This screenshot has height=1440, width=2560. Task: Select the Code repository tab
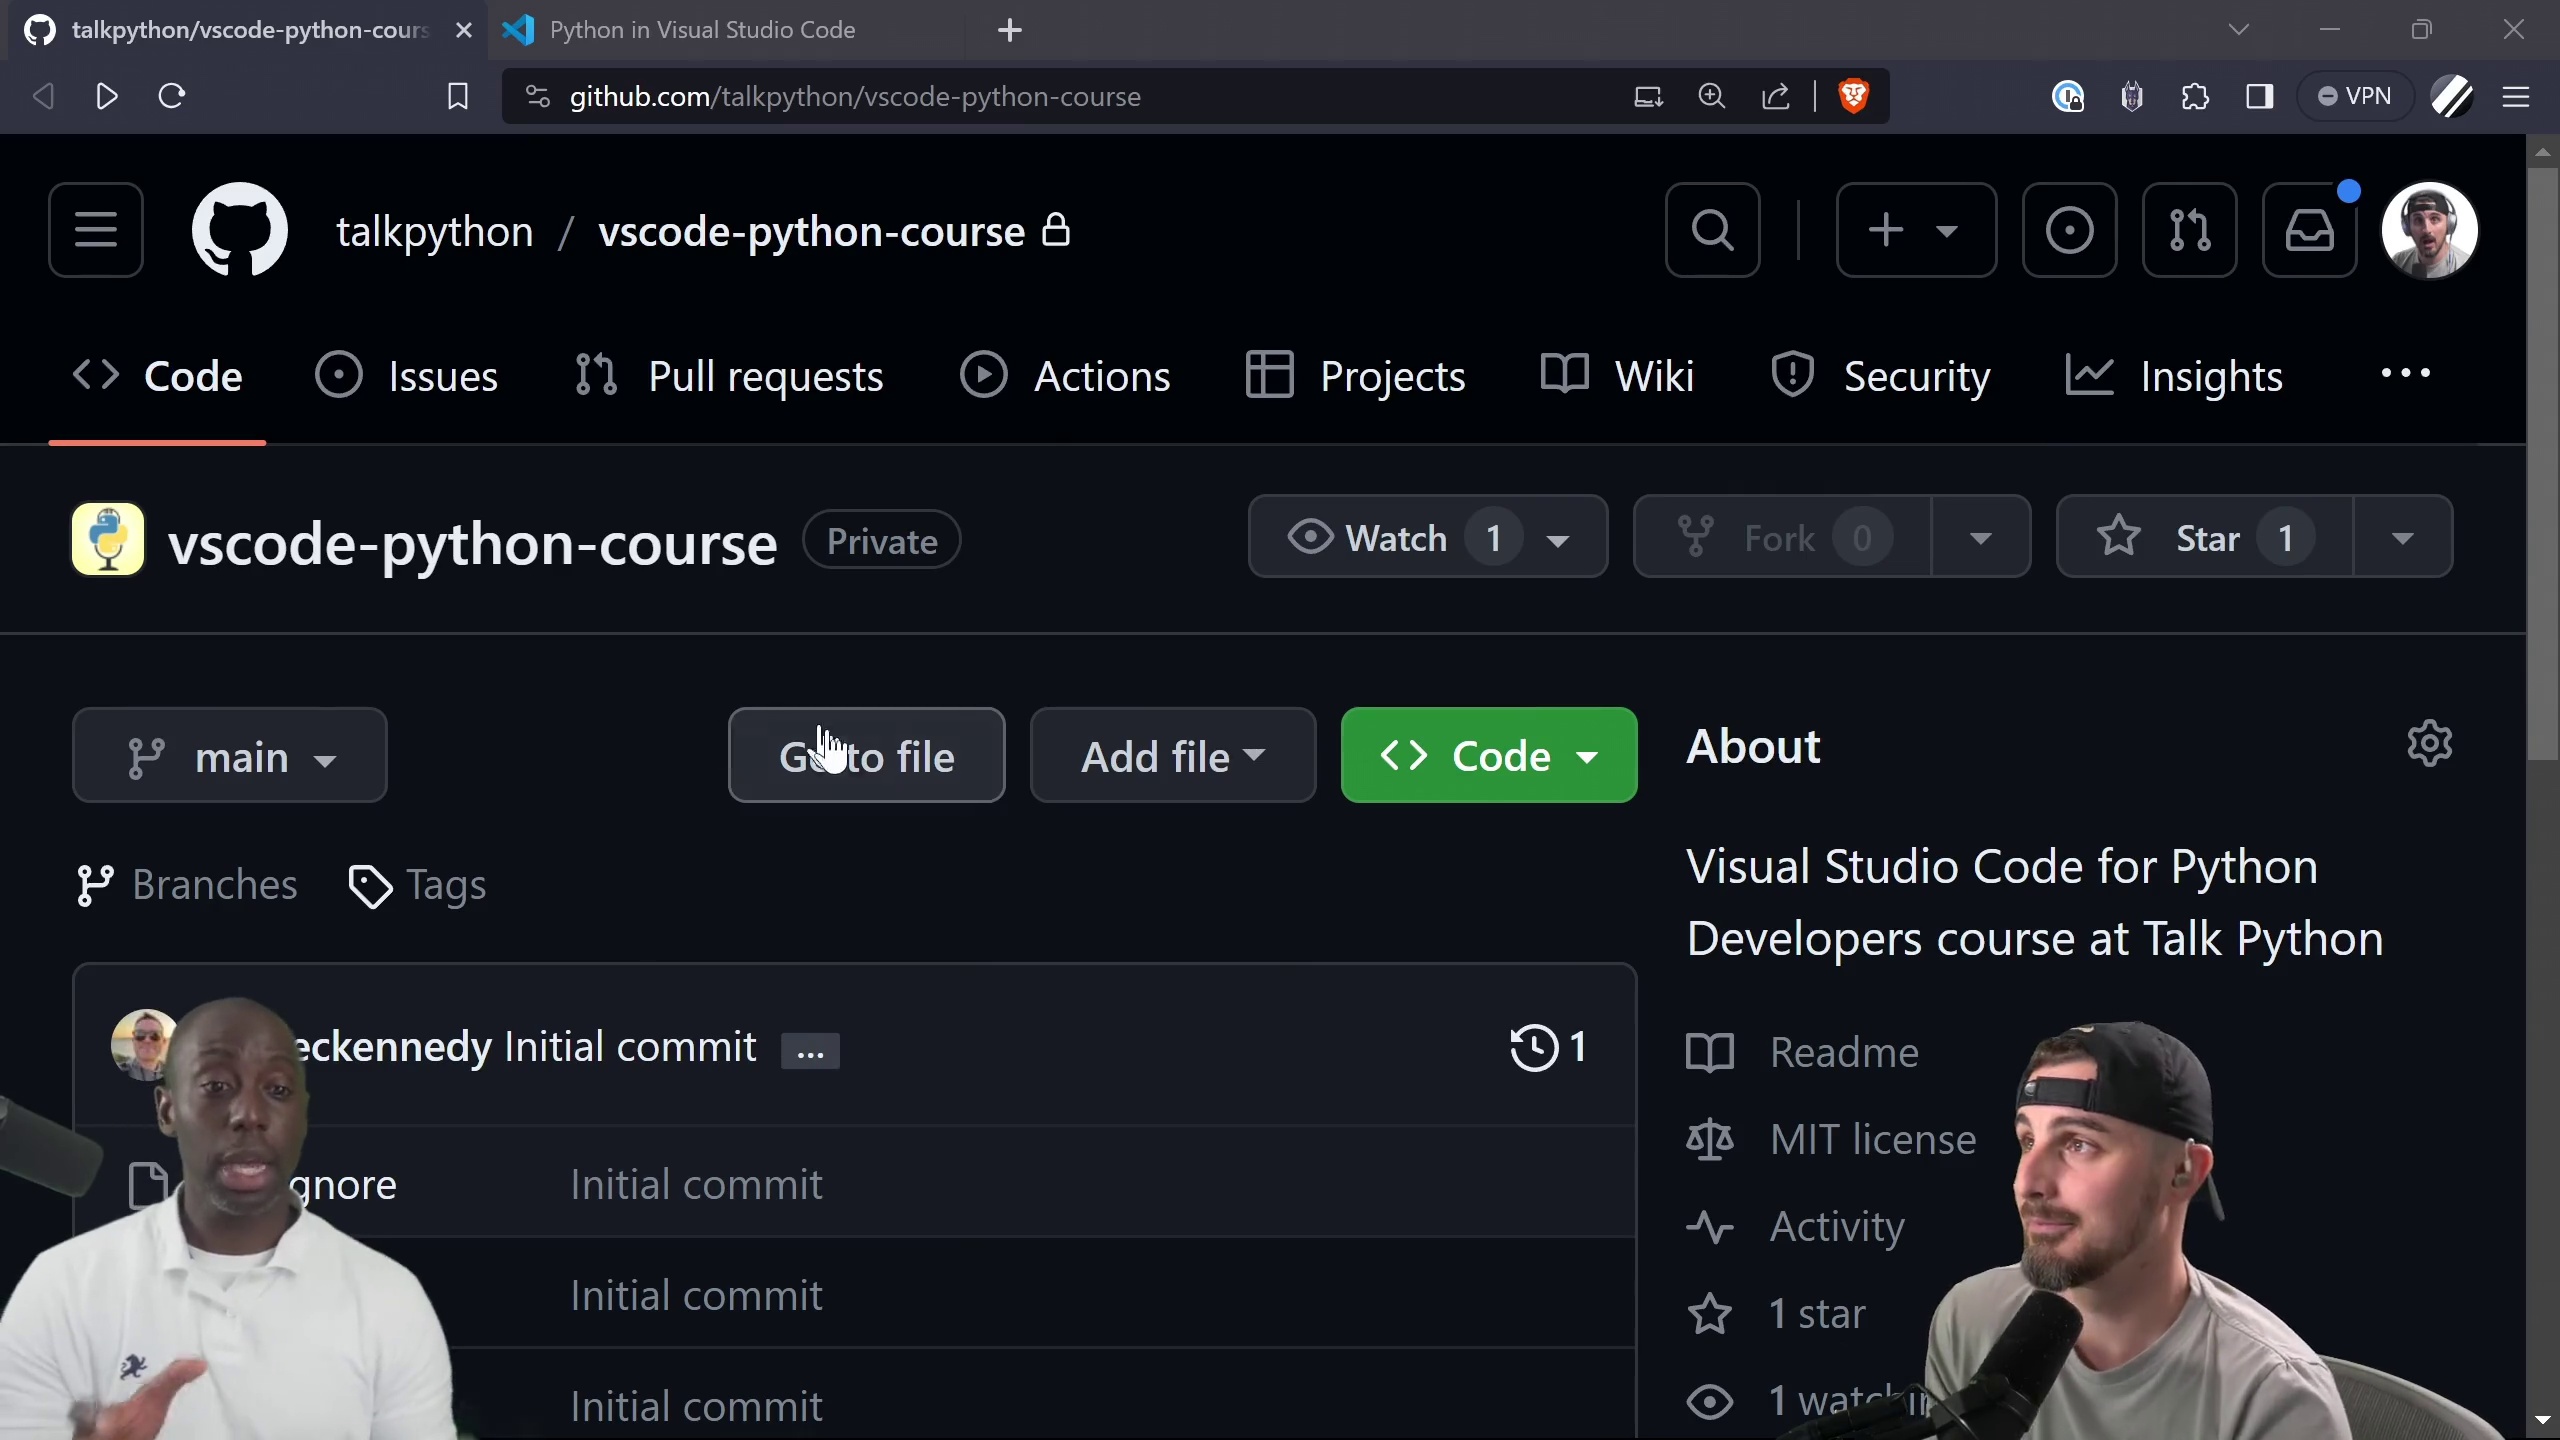158,377
